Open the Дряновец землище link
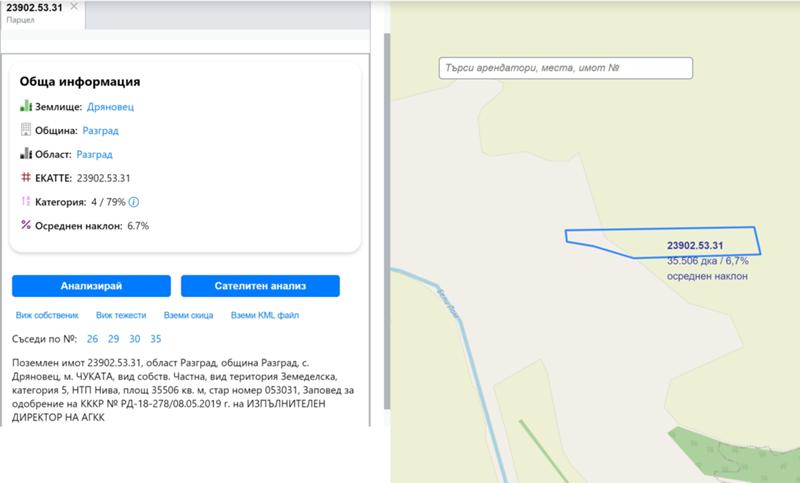 tap(110, 107)
